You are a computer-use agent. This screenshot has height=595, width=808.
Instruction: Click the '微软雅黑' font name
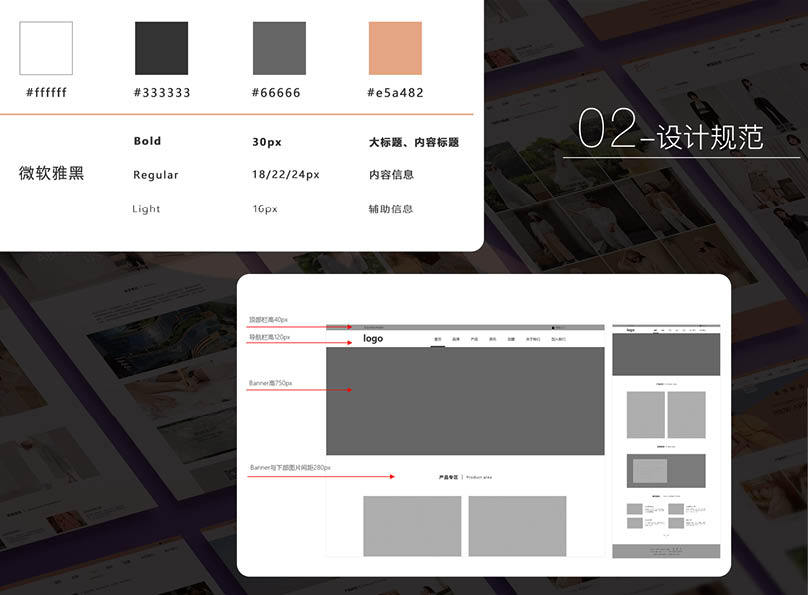(52, 173)
